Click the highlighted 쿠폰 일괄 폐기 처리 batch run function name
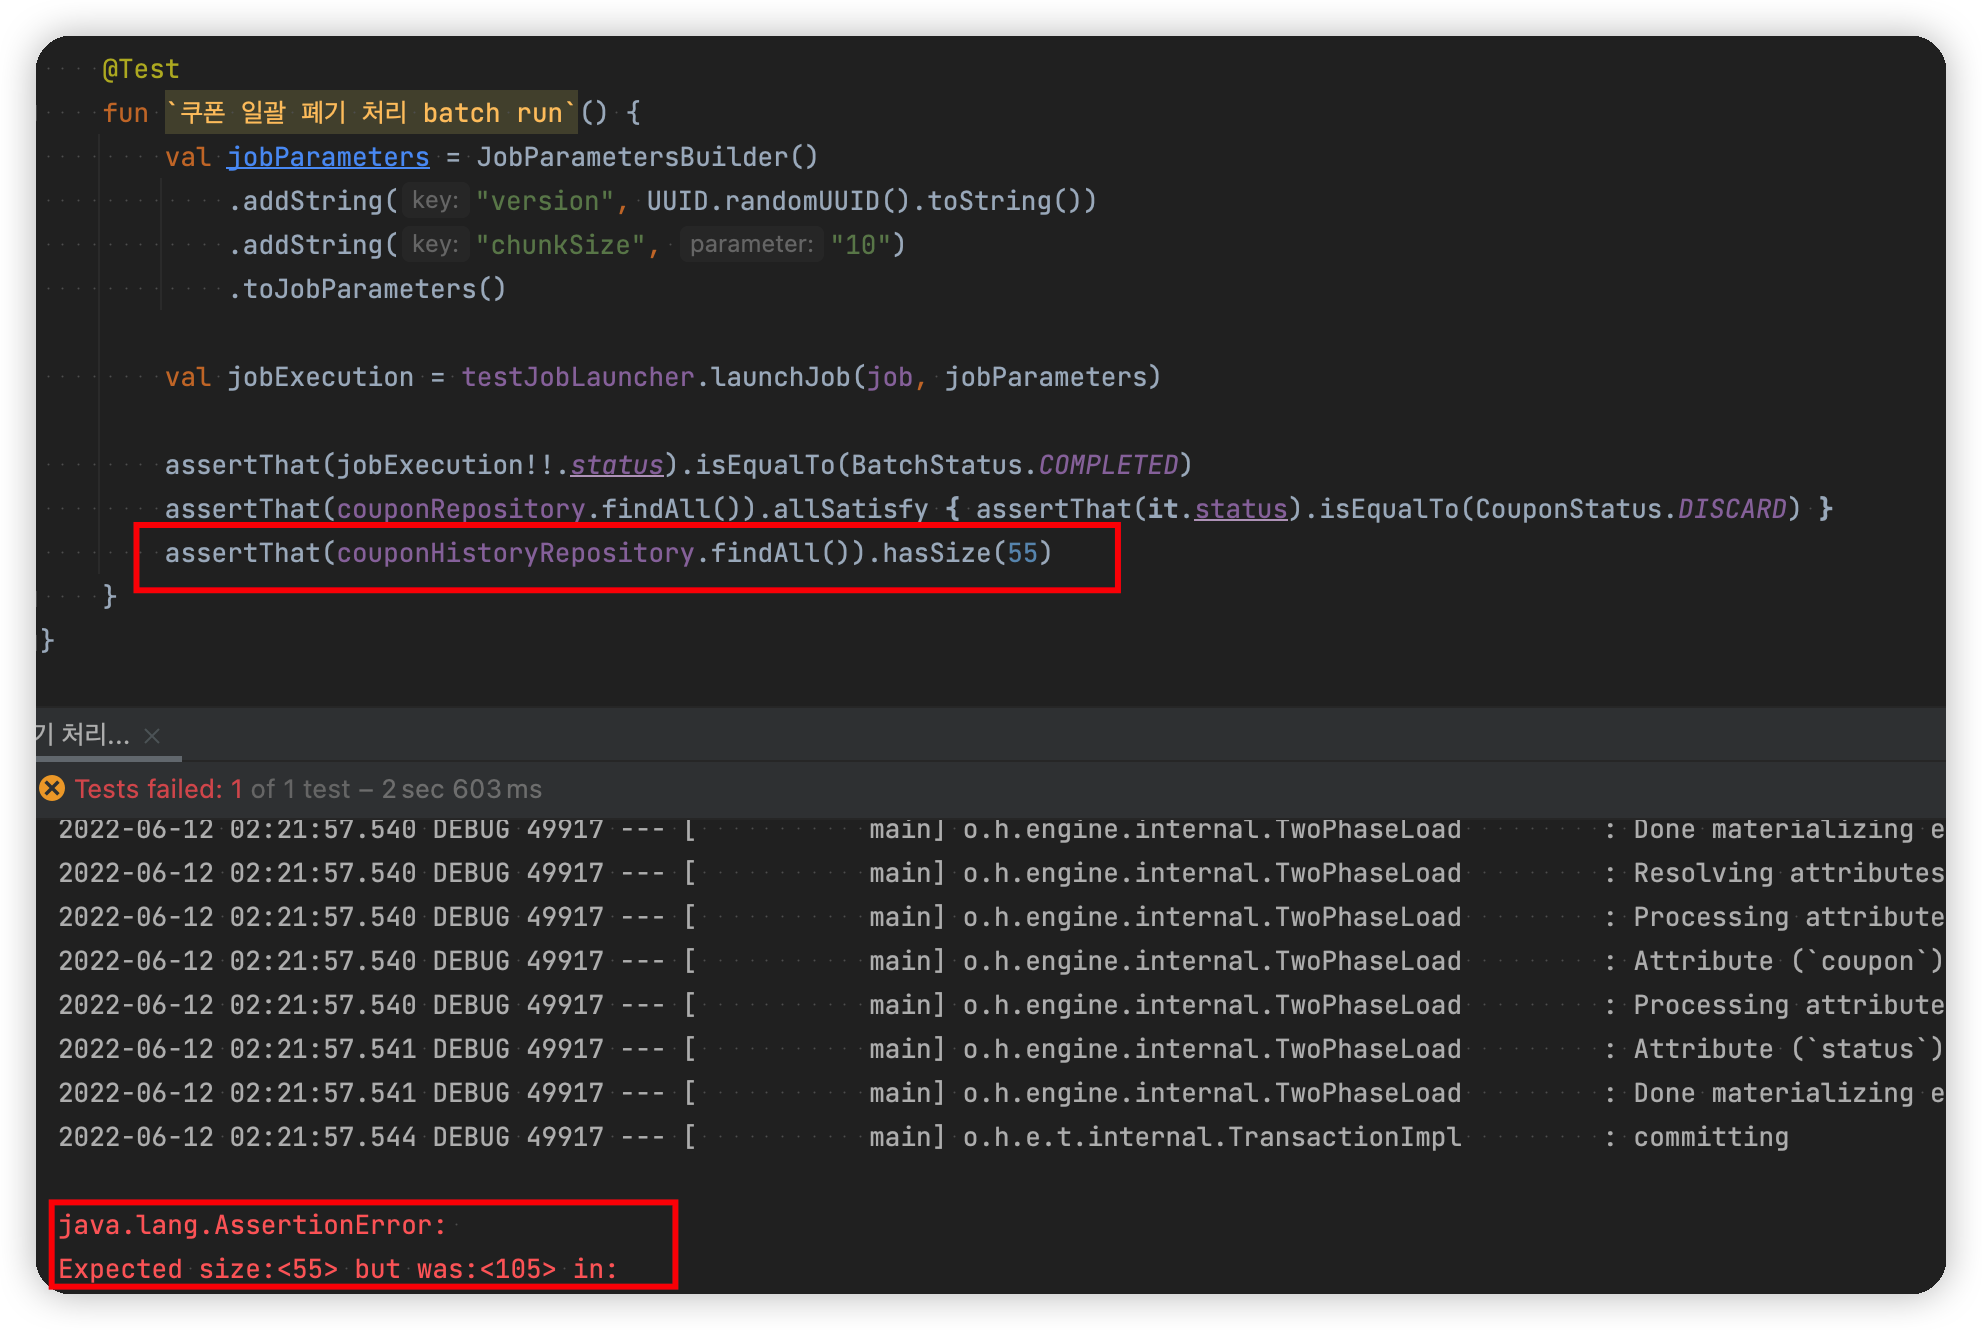1982x1330 pixels. [370, 113]
